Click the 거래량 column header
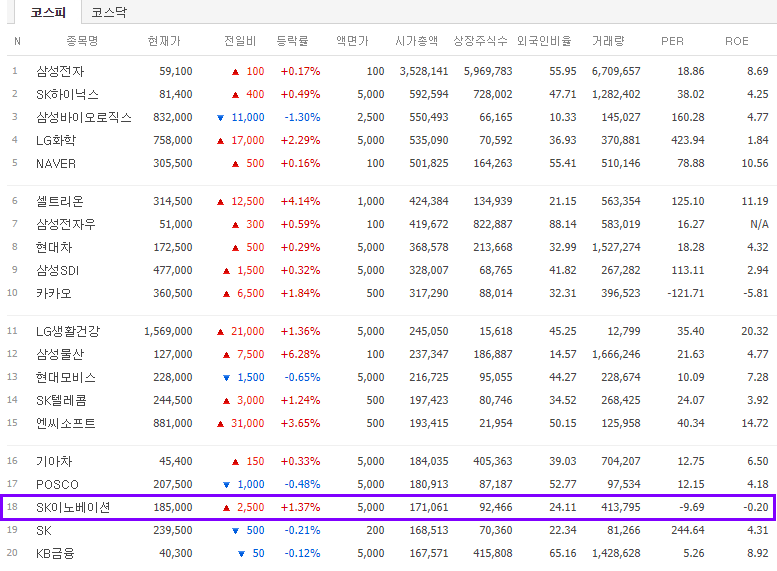Image resolution: width=777 pixels, height=571 pixels. point(608,41)
